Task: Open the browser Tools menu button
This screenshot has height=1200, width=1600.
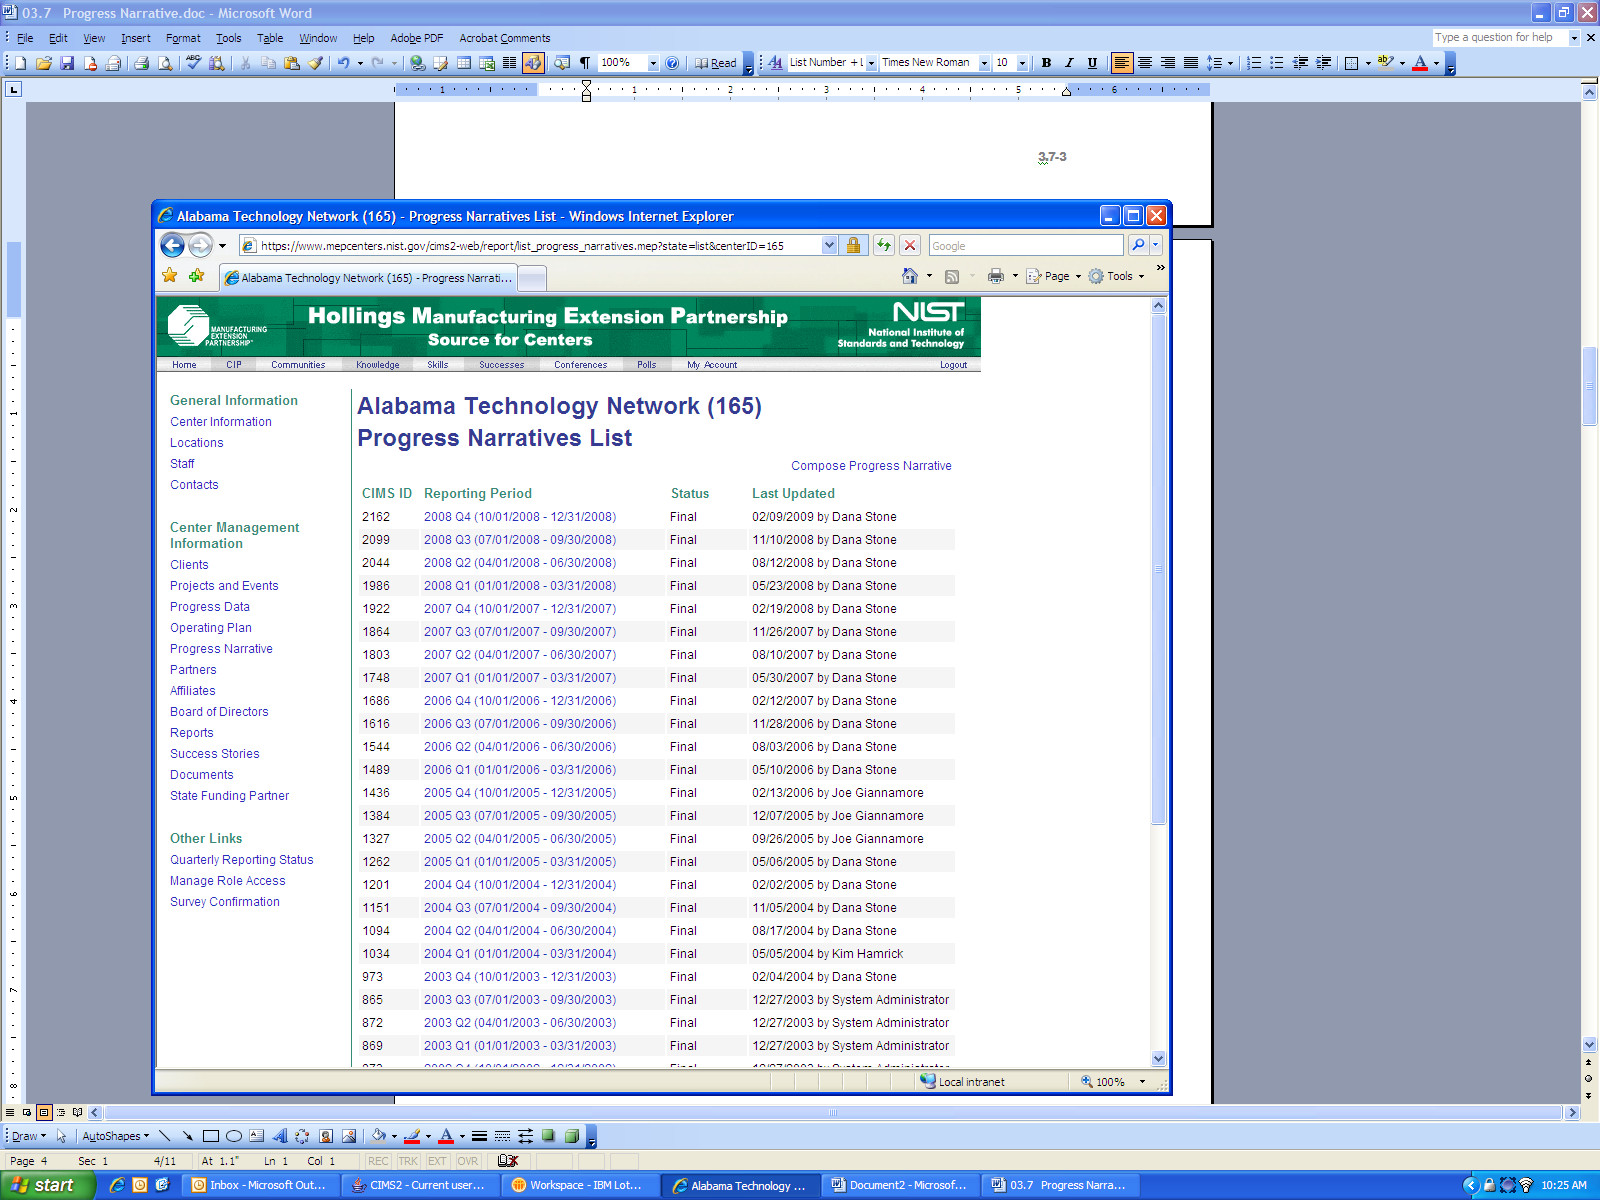Action: pos(1116,276)
